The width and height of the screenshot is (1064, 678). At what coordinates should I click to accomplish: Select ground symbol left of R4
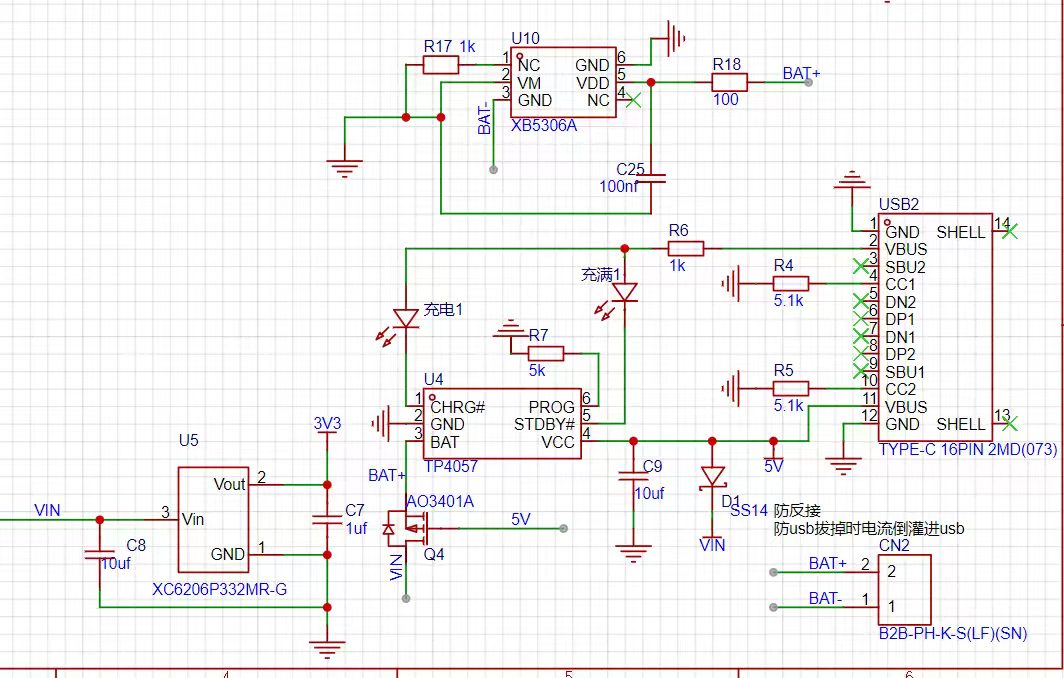pos(732,284)
